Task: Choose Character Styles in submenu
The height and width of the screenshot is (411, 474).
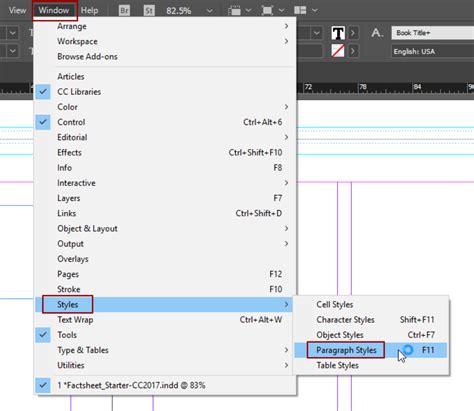Action: point(371,320)
